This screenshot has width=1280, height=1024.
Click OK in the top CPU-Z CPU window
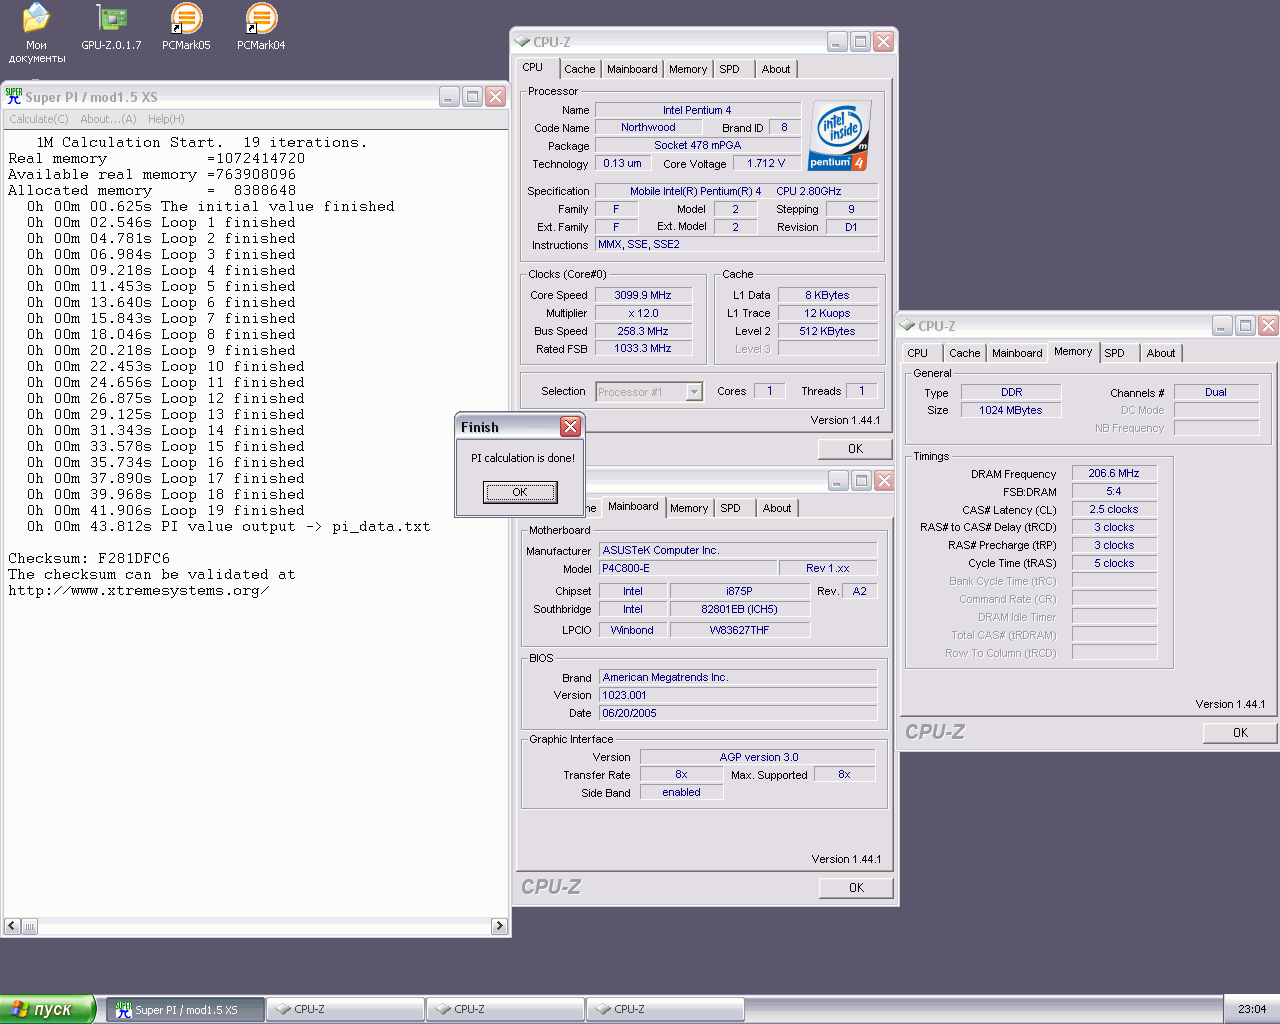(x=855, y=449)
